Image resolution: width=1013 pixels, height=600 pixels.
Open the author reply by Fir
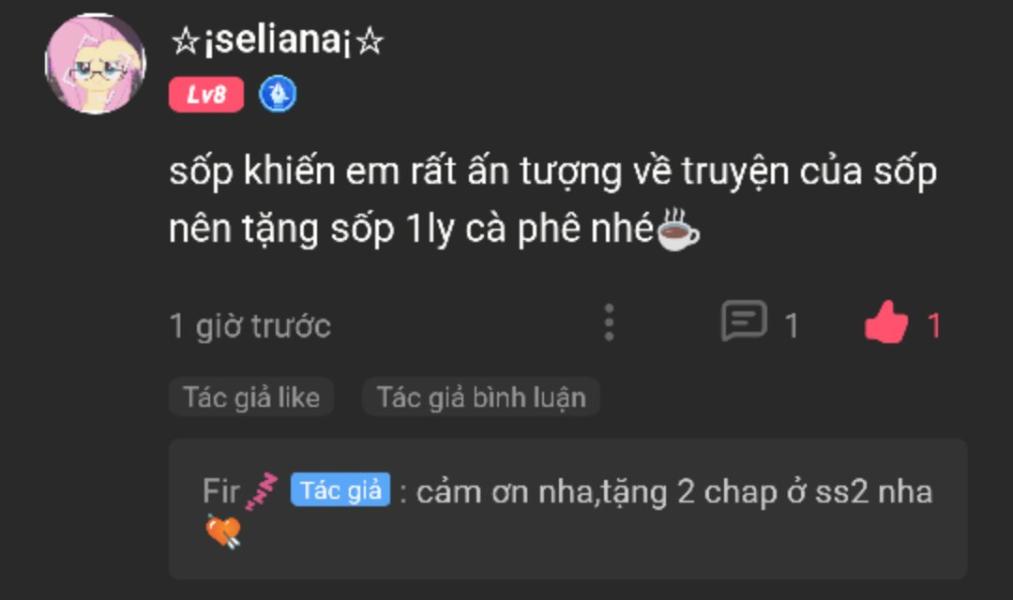click(x=568, y=509)
